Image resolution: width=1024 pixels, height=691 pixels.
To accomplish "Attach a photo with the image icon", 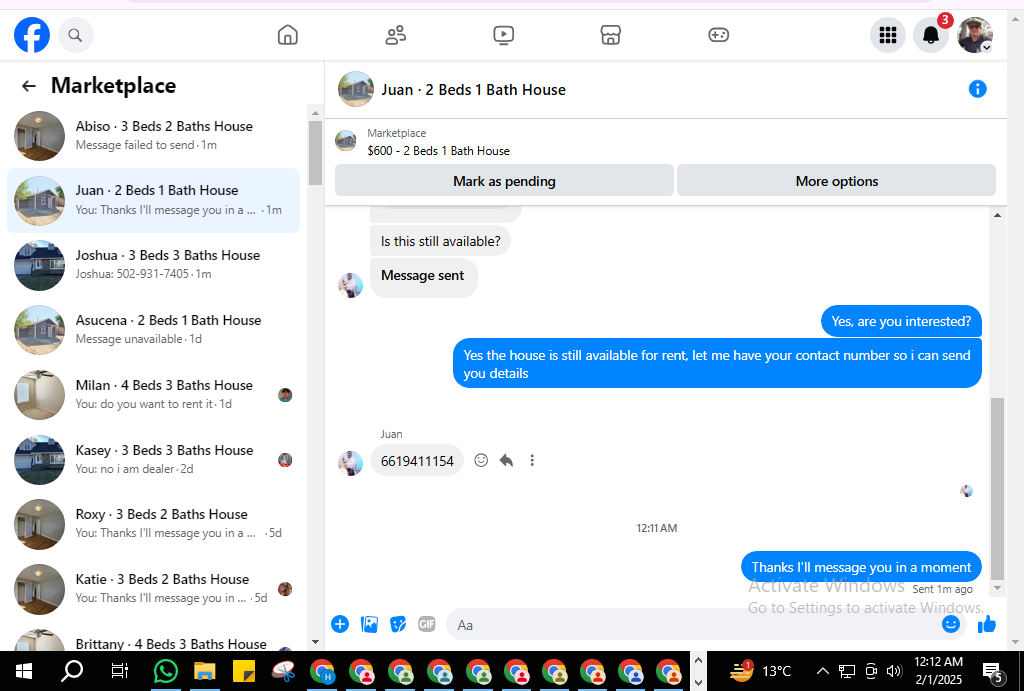I will coord(369,624).
